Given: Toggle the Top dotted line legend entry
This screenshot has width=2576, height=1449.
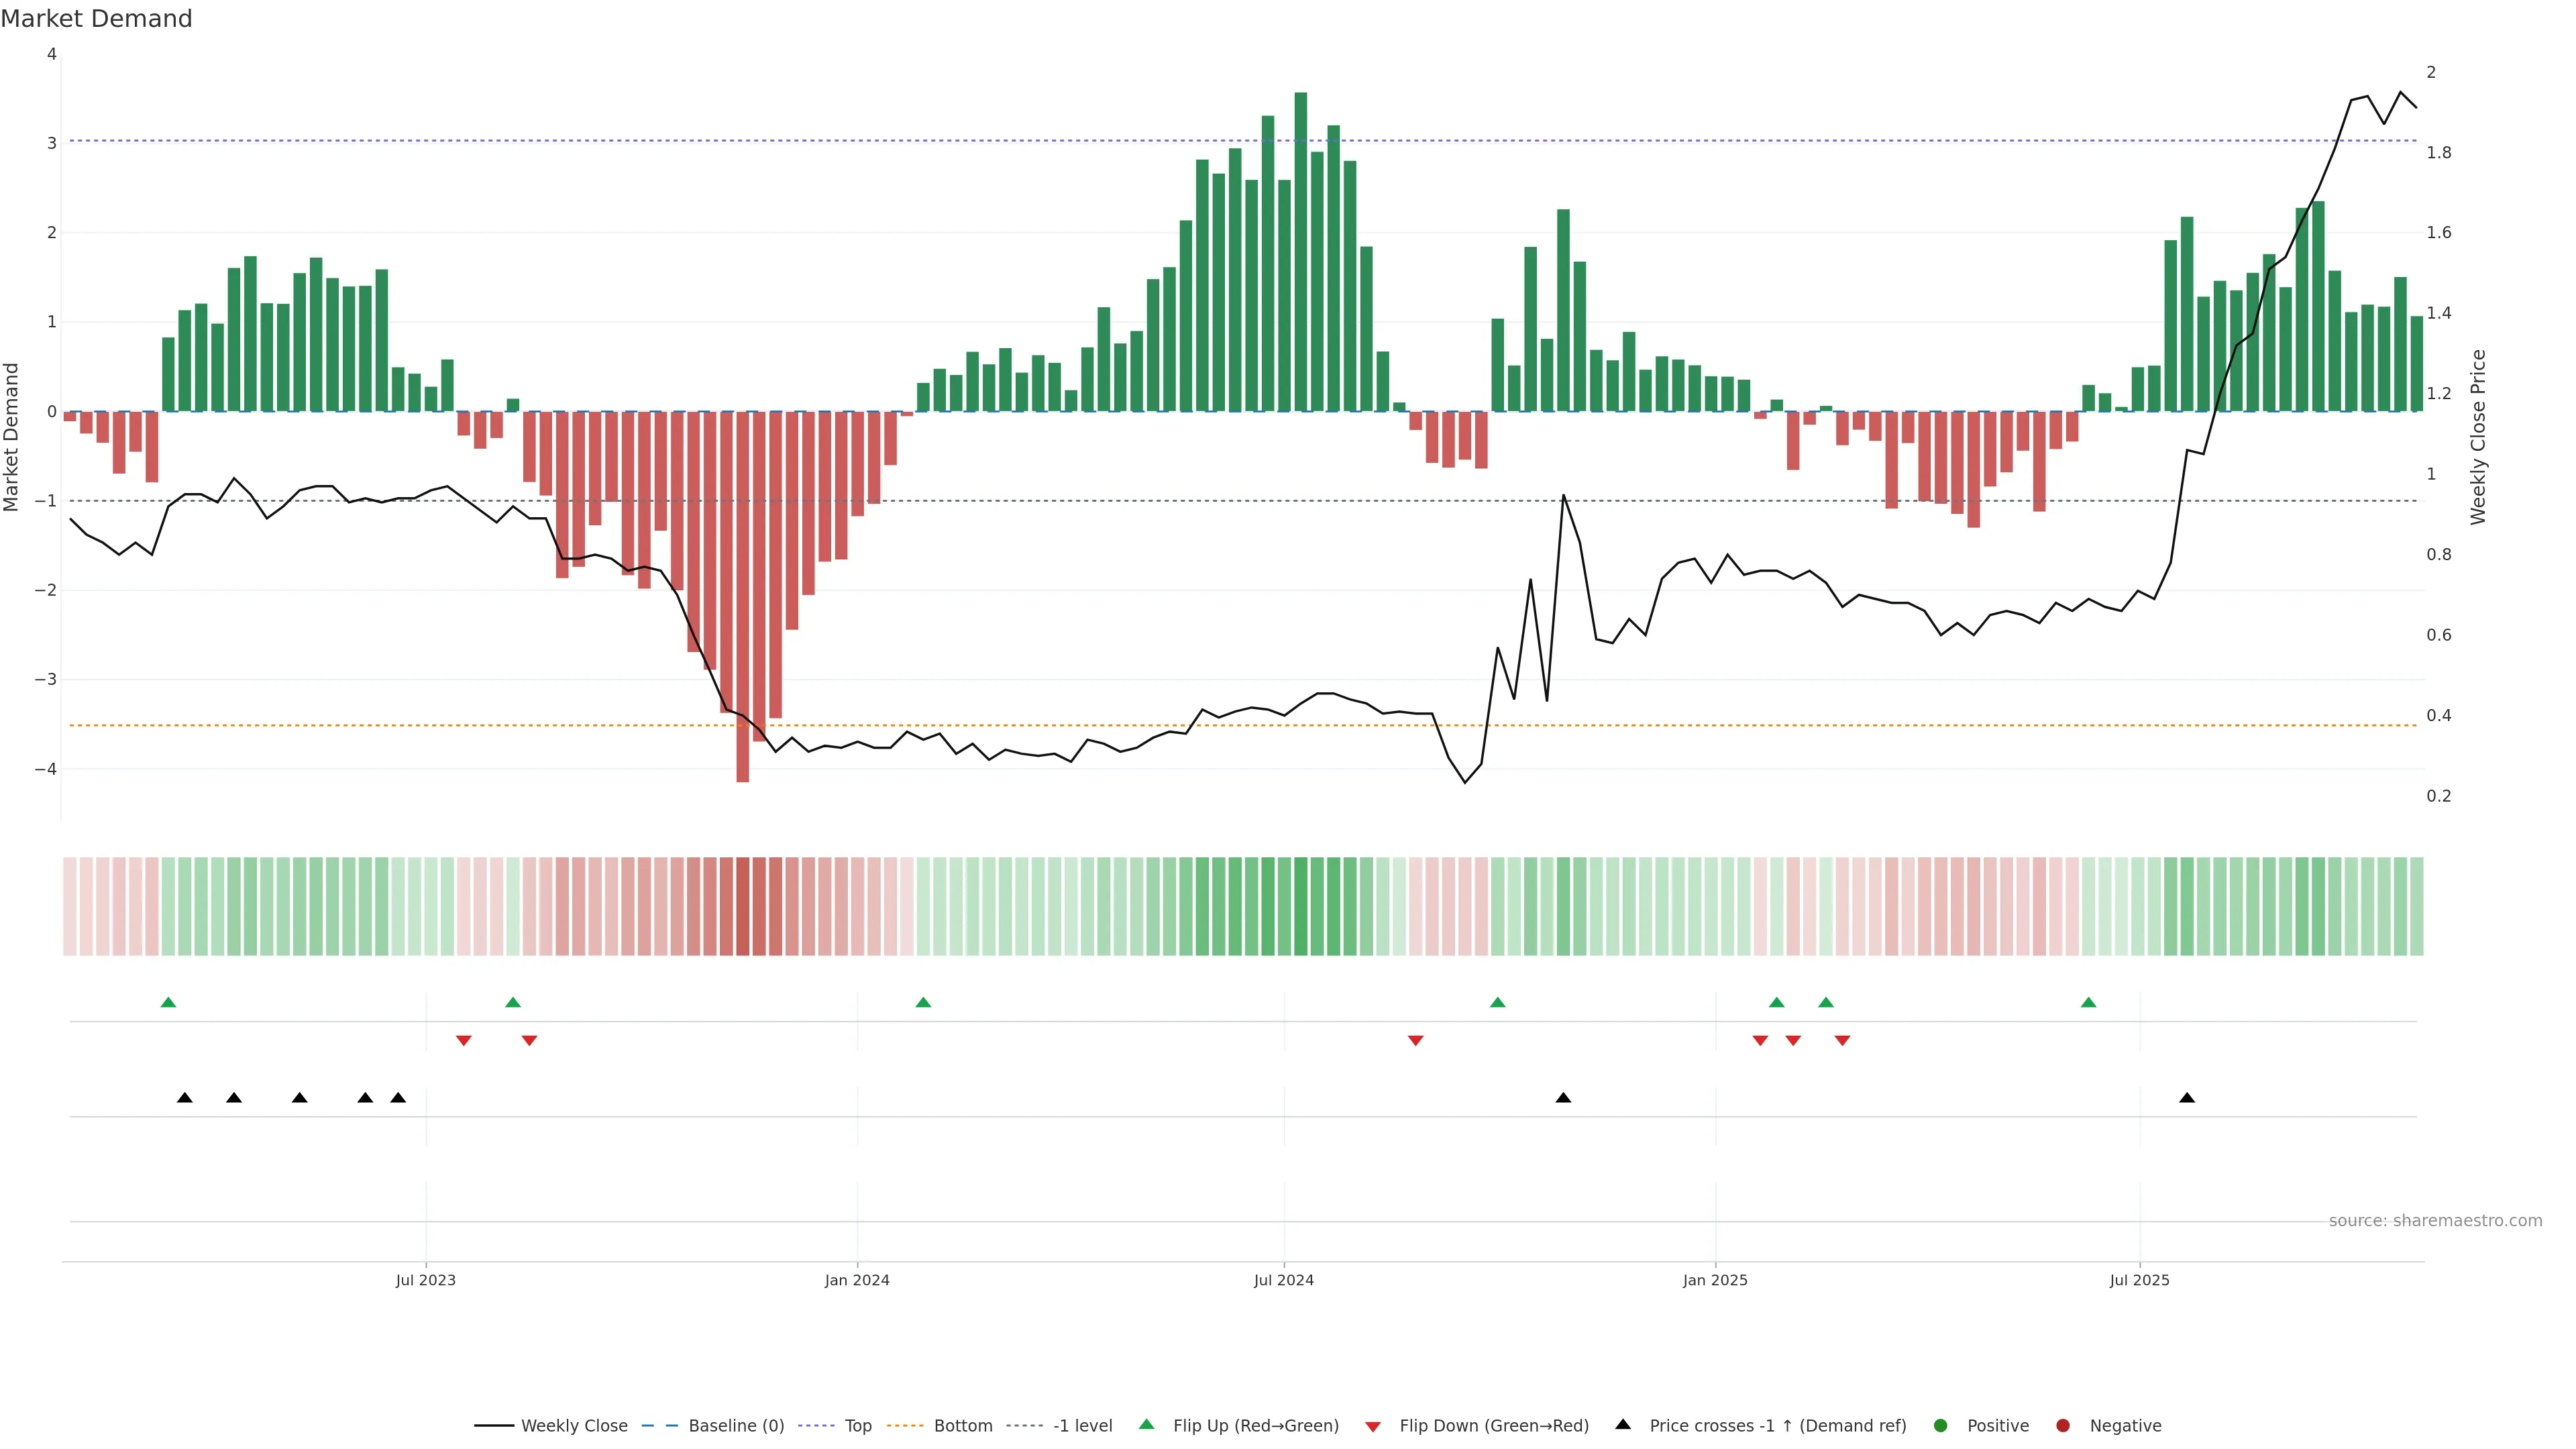Looking at the screenshot, I should 857,1425.
